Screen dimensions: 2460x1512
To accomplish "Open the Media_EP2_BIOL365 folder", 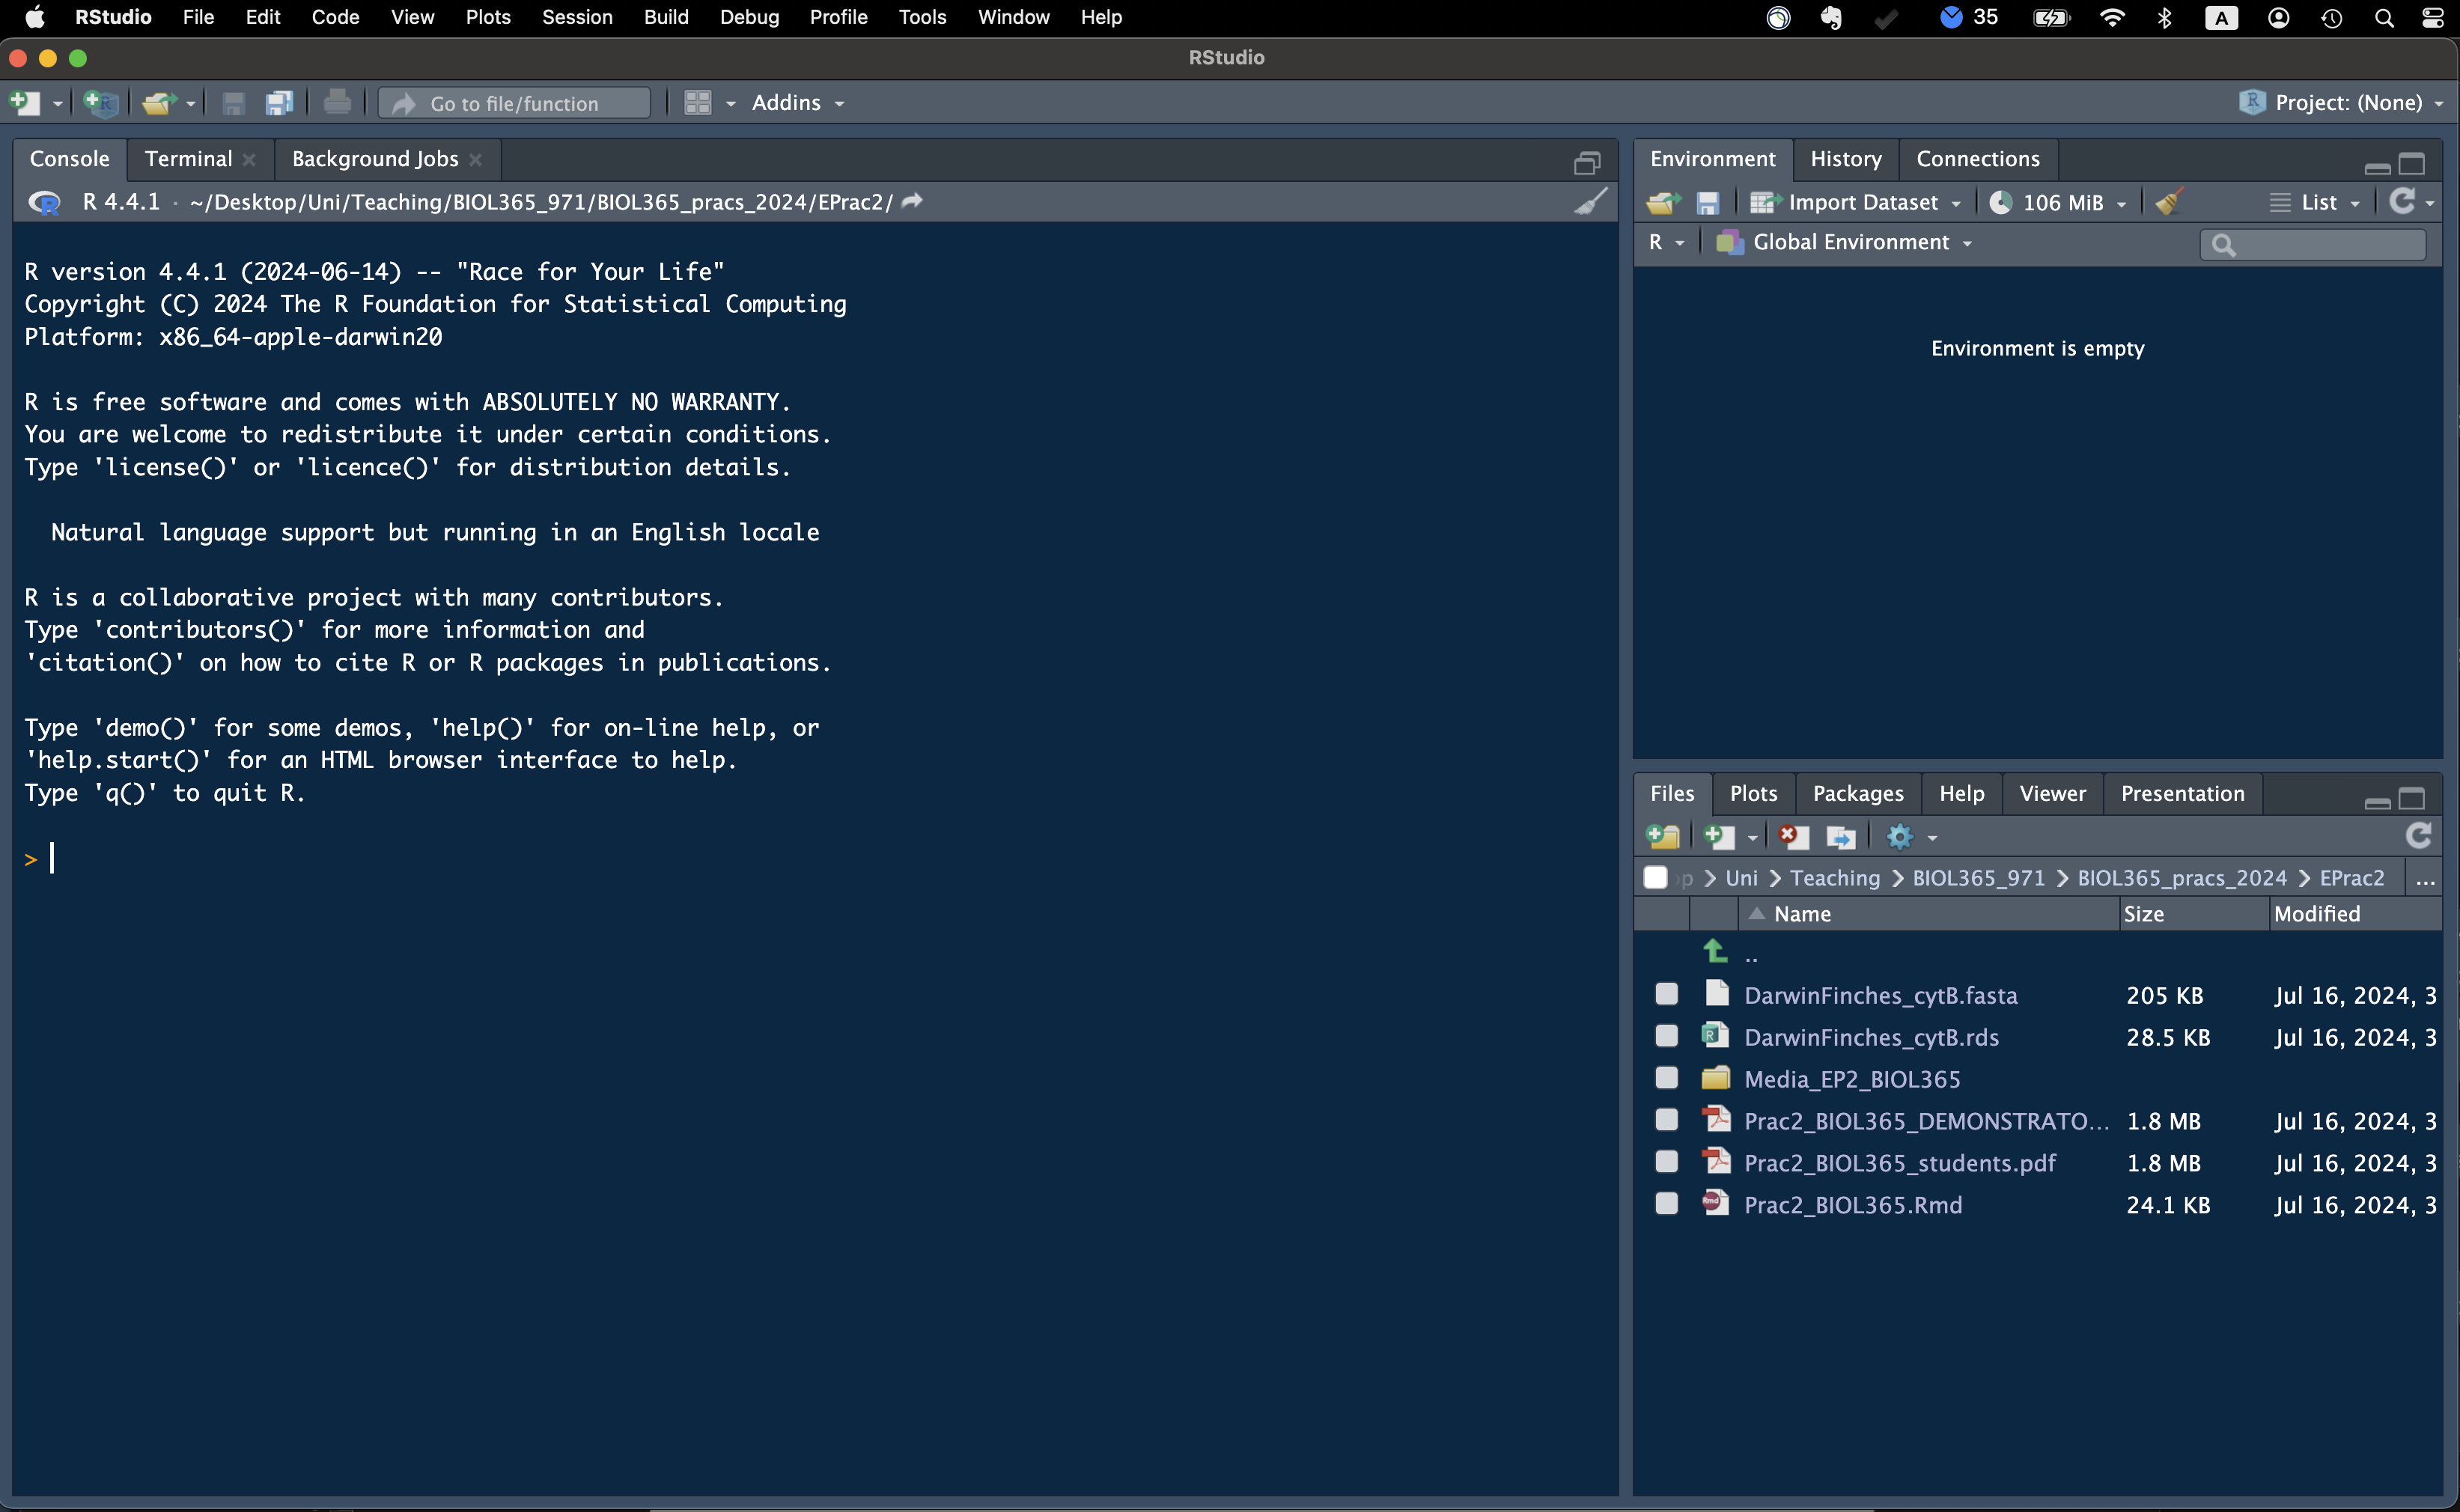I will (1852, 1079).
